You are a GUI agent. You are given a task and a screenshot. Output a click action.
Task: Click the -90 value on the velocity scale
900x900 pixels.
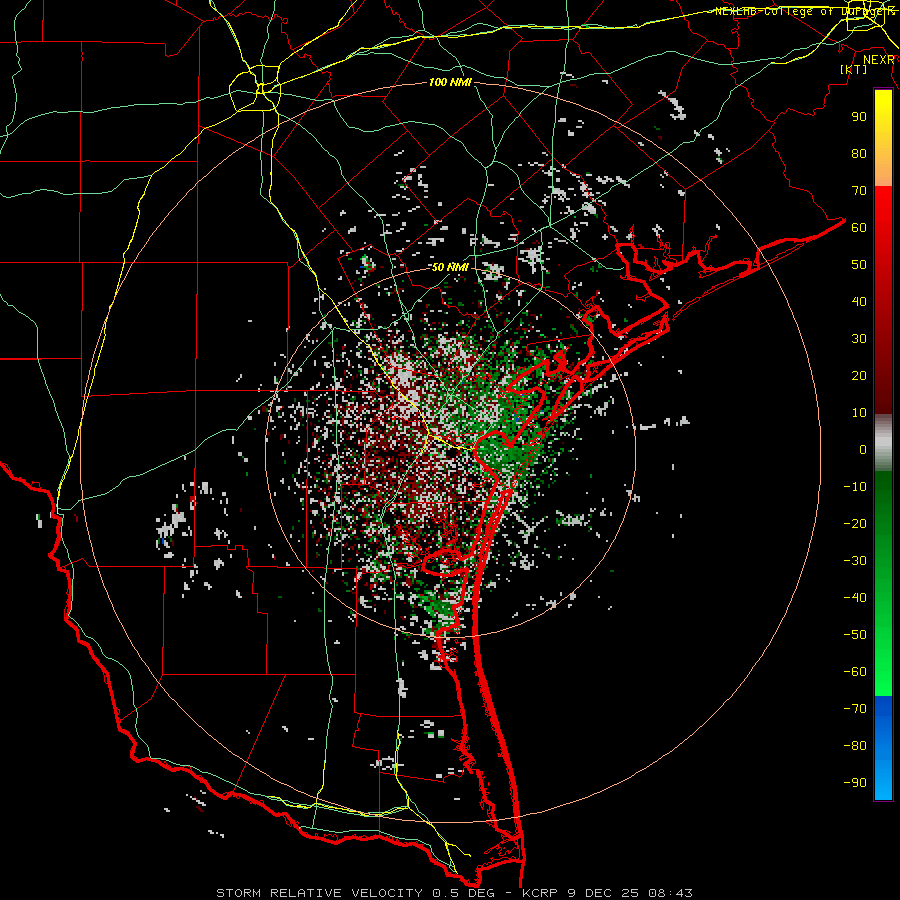coord(855,783)
